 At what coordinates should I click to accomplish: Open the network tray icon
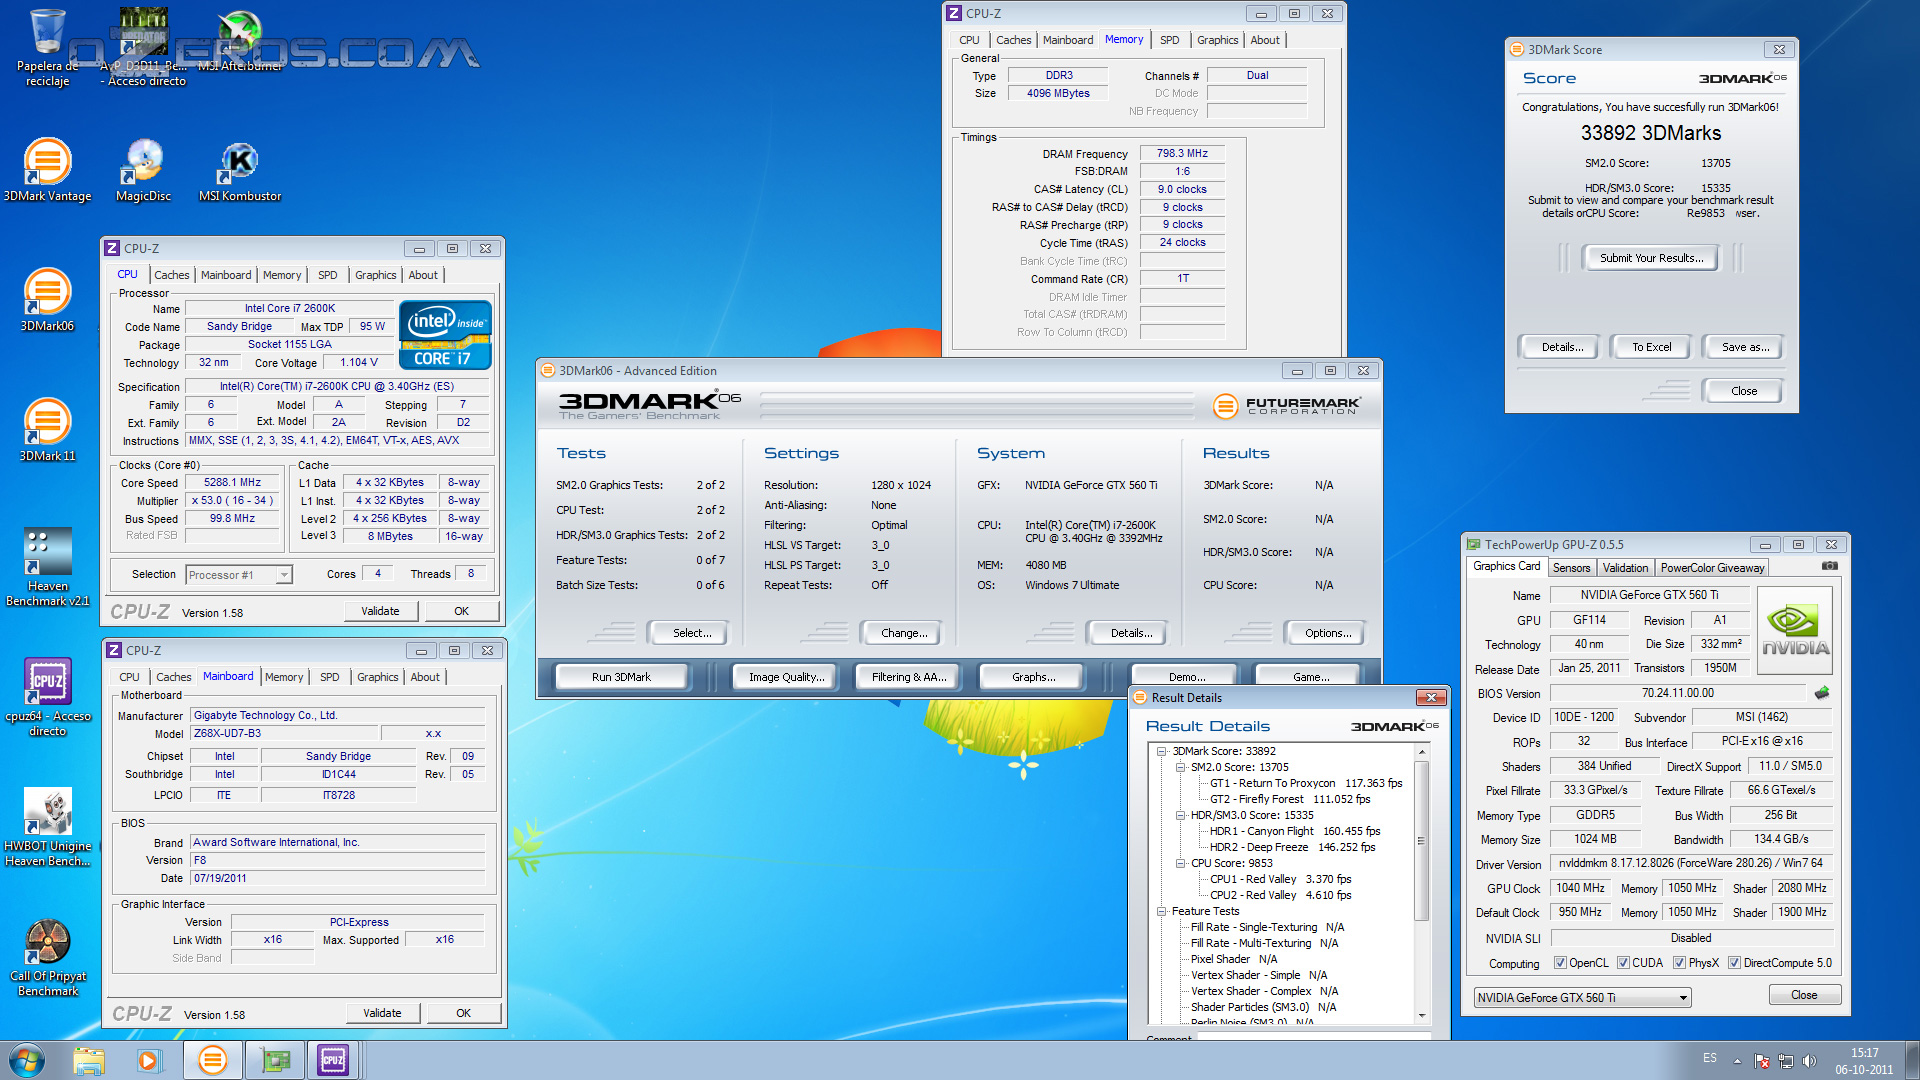[x=1786, y=1060]
